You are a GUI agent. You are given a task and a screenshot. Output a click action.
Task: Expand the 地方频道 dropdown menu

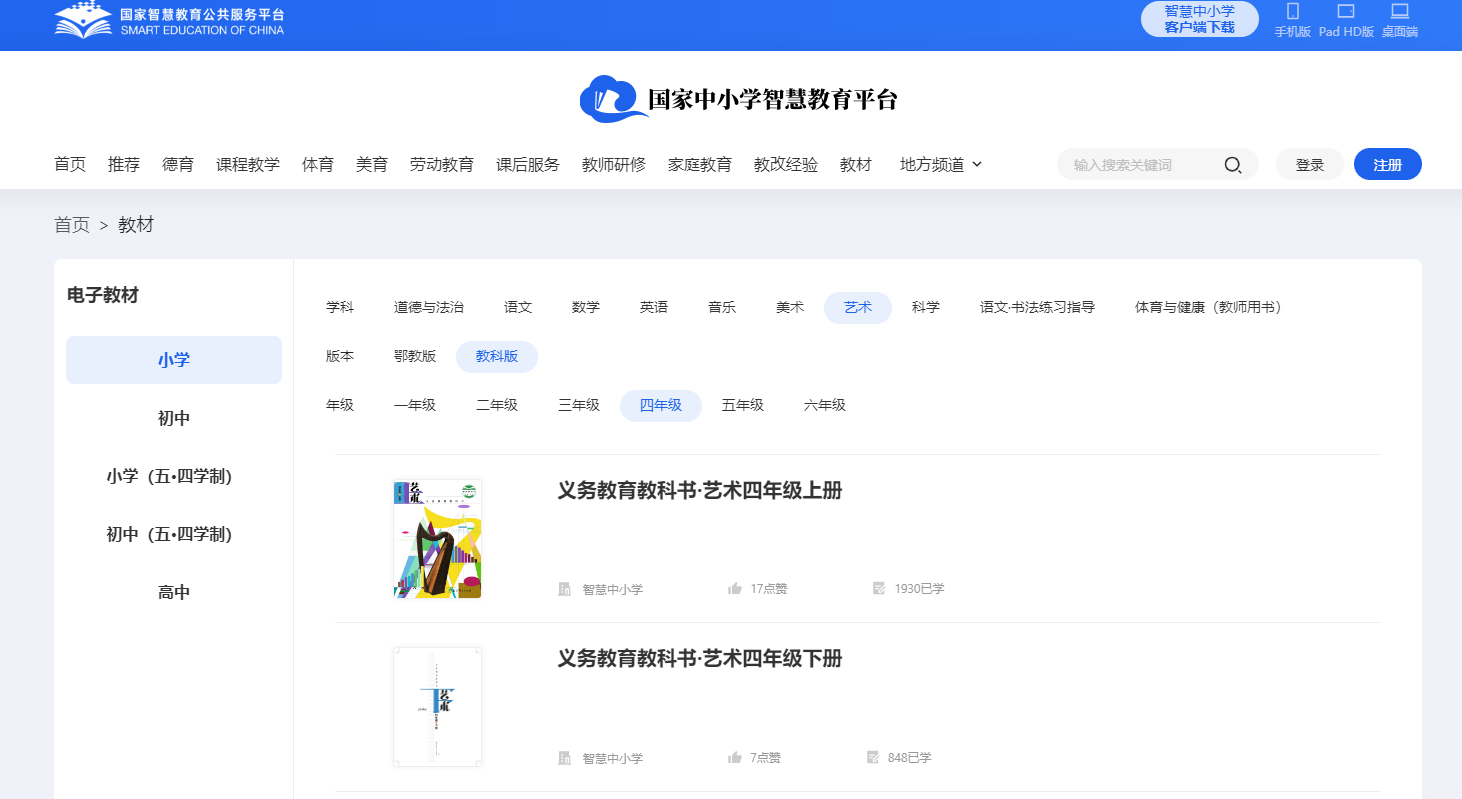(x=940, y=164)
